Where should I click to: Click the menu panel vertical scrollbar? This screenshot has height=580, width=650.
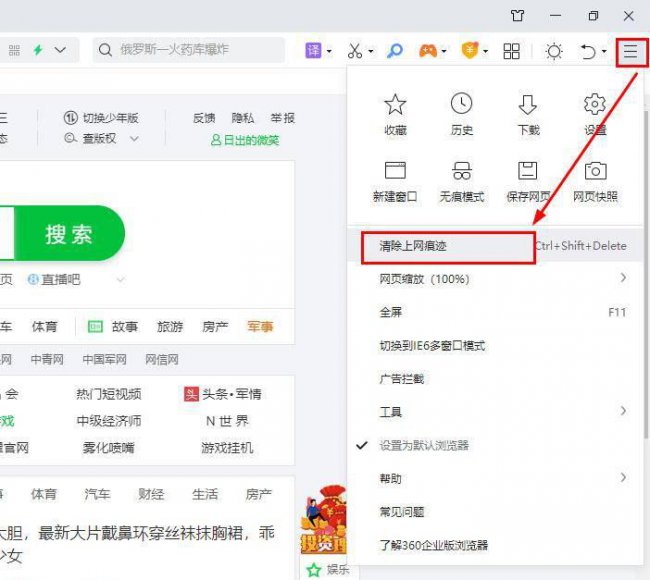[x=646, y=274]
